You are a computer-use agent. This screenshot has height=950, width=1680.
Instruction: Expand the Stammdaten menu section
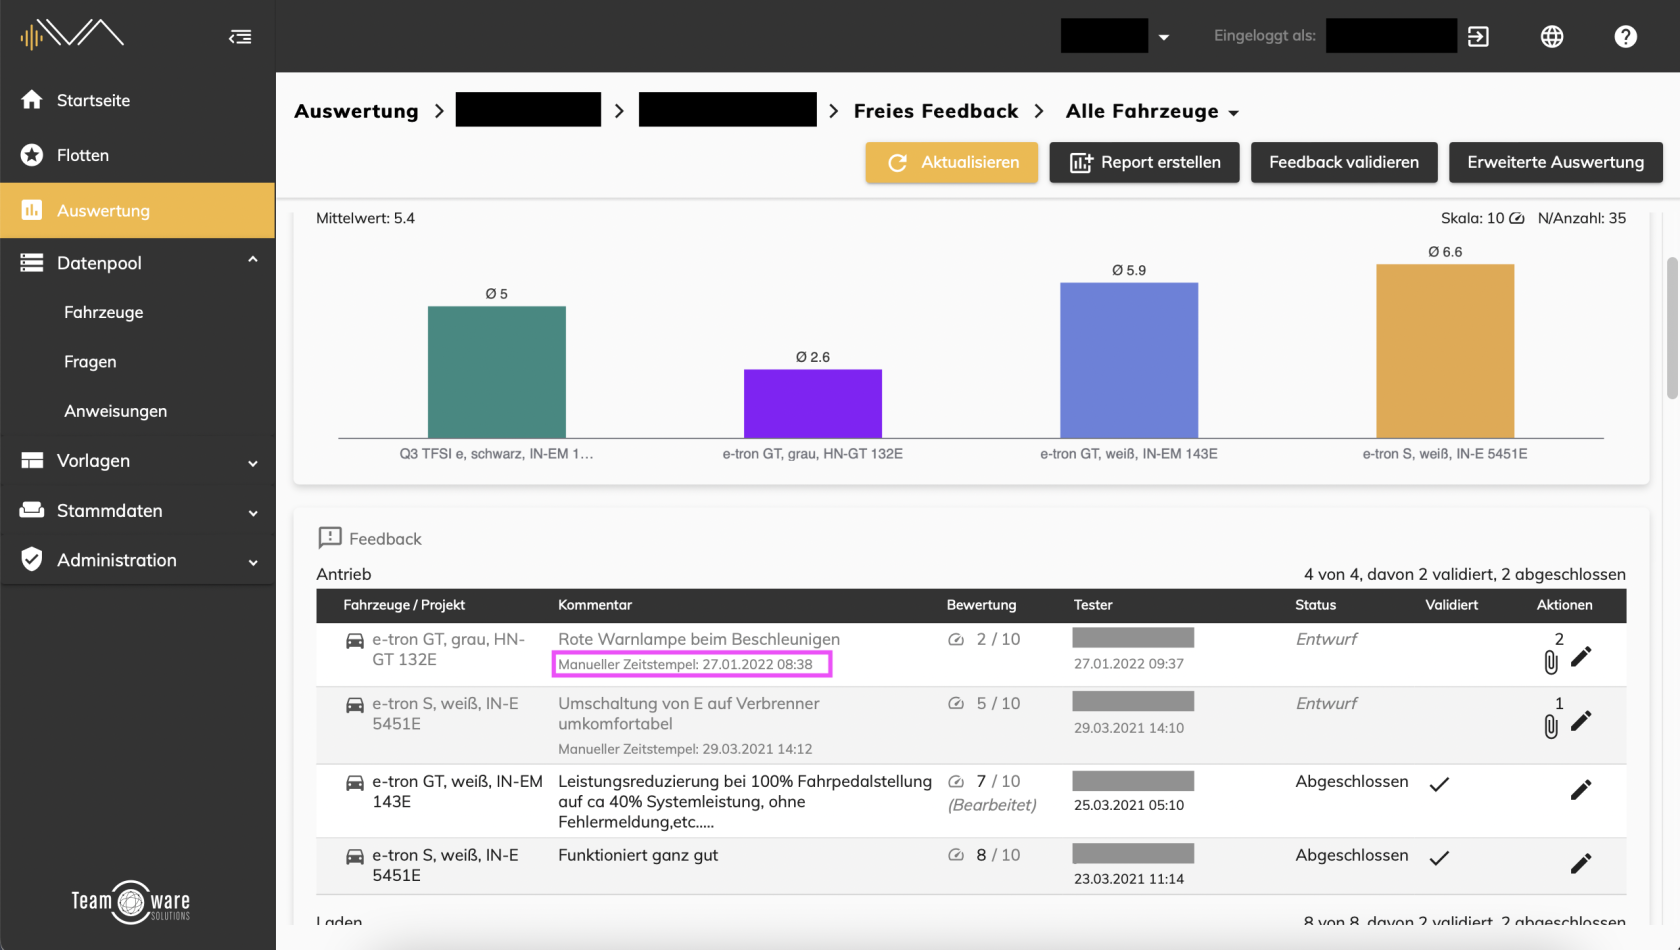click(x=253, y=513)
